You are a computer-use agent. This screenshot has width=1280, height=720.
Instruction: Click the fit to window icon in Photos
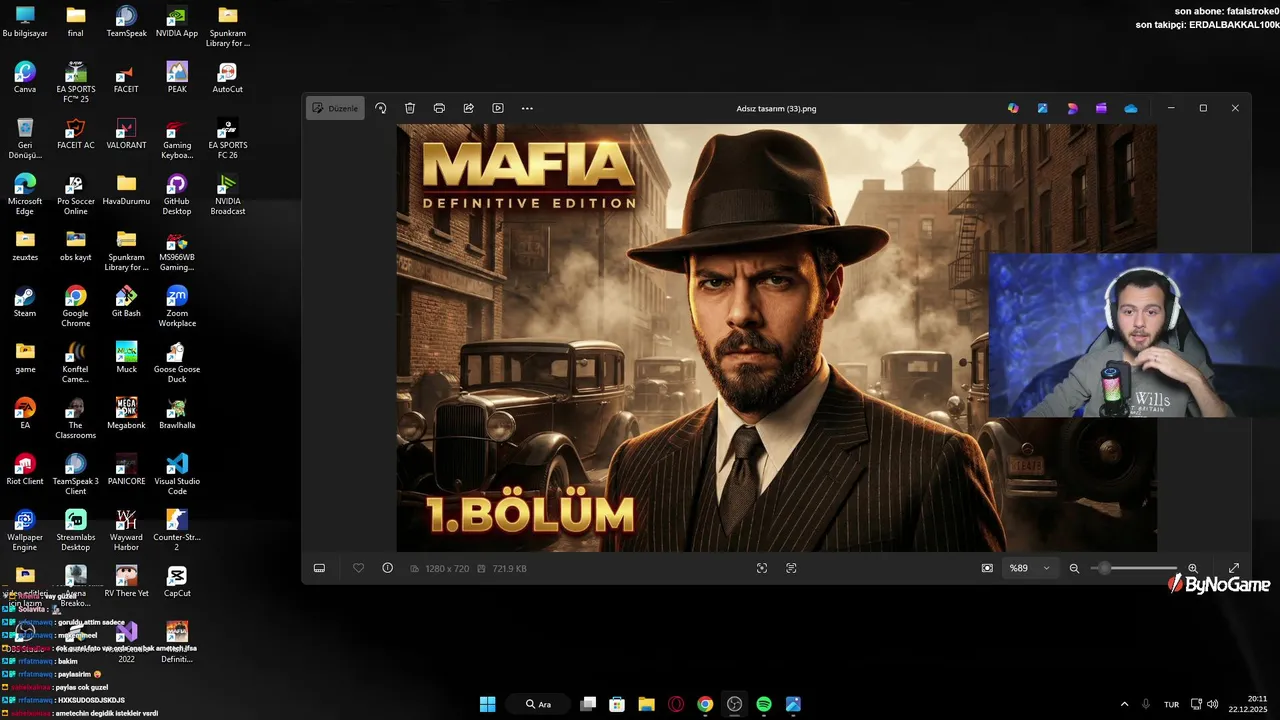(987, 568)
